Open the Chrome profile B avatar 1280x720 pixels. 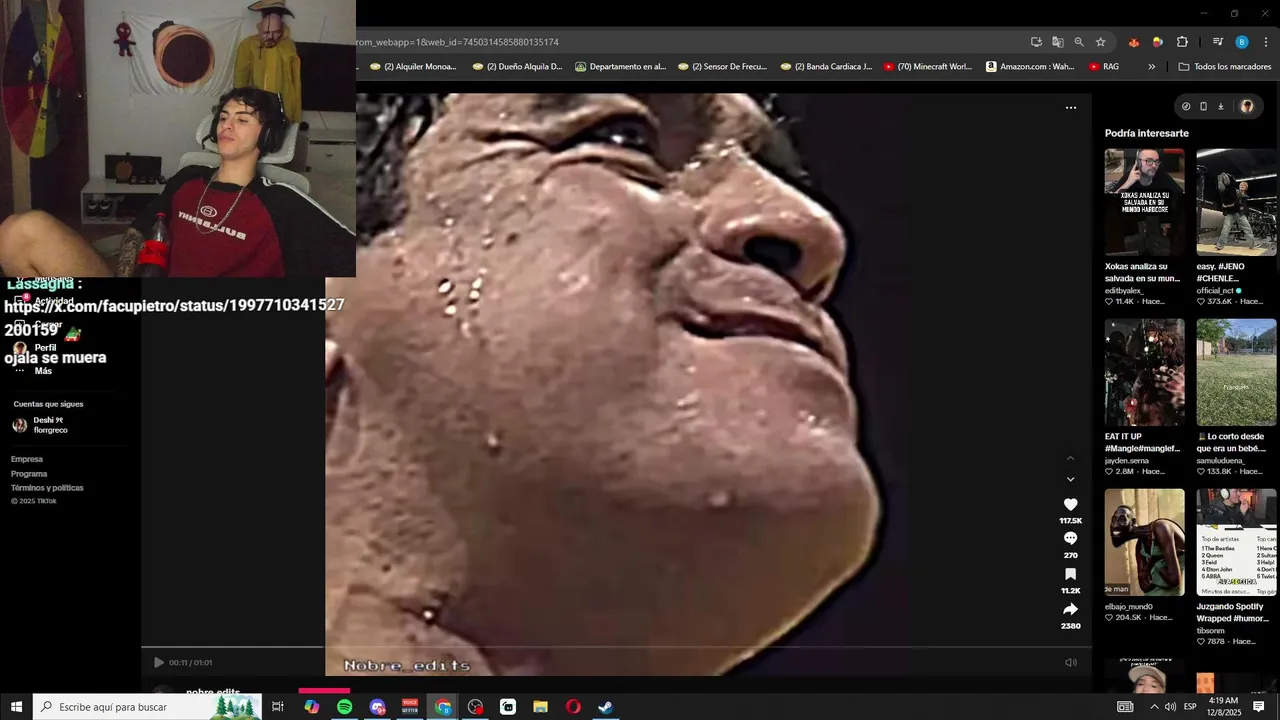coord(1242,42)
